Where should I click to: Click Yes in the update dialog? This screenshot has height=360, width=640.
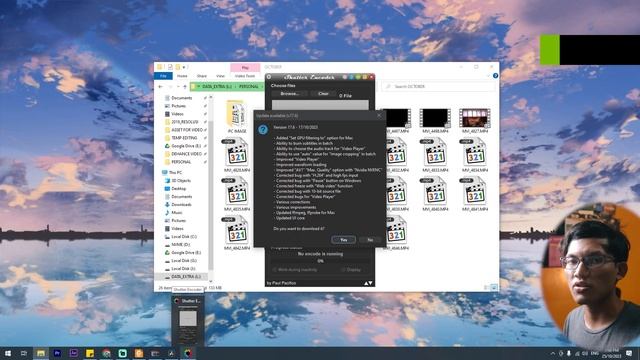(x=343, y=240)
